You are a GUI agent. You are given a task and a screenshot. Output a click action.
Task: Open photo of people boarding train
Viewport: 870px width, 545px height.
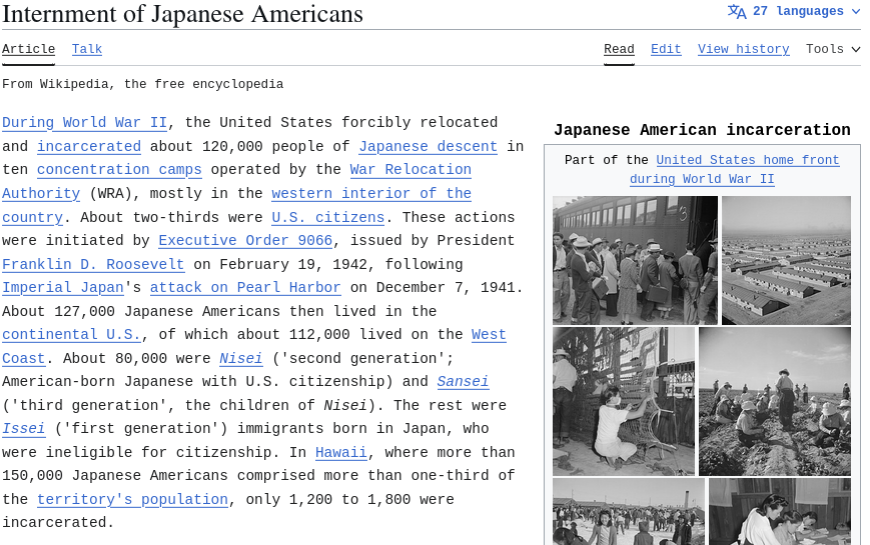635,260
